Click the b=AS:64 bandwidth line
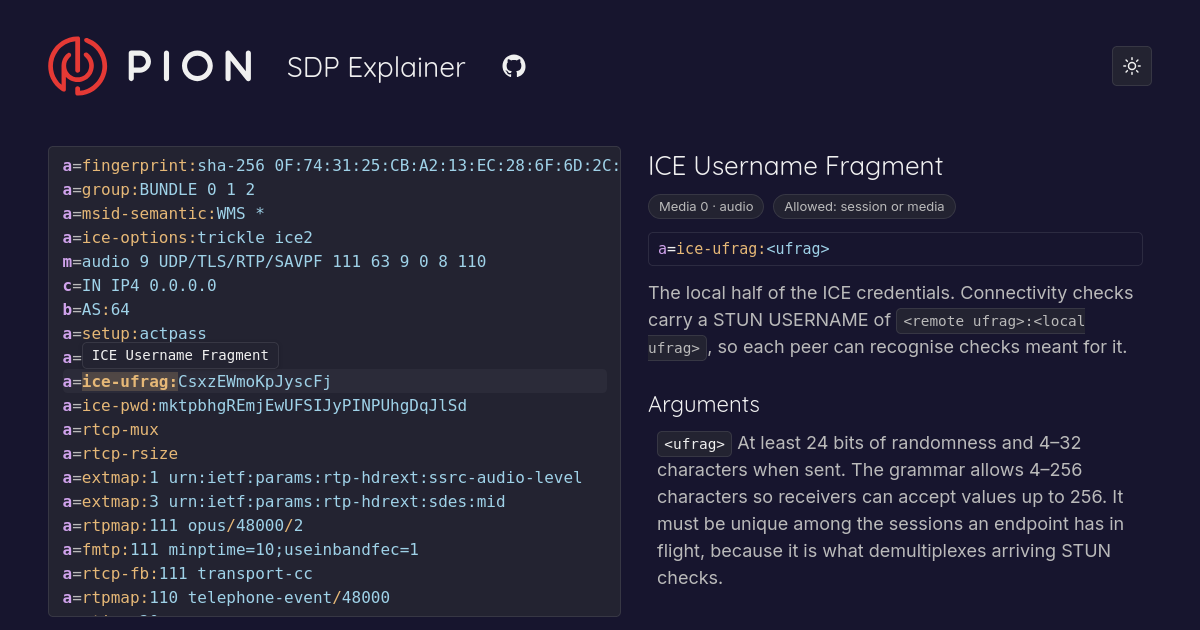1200x630 pixels. [96, 309]
